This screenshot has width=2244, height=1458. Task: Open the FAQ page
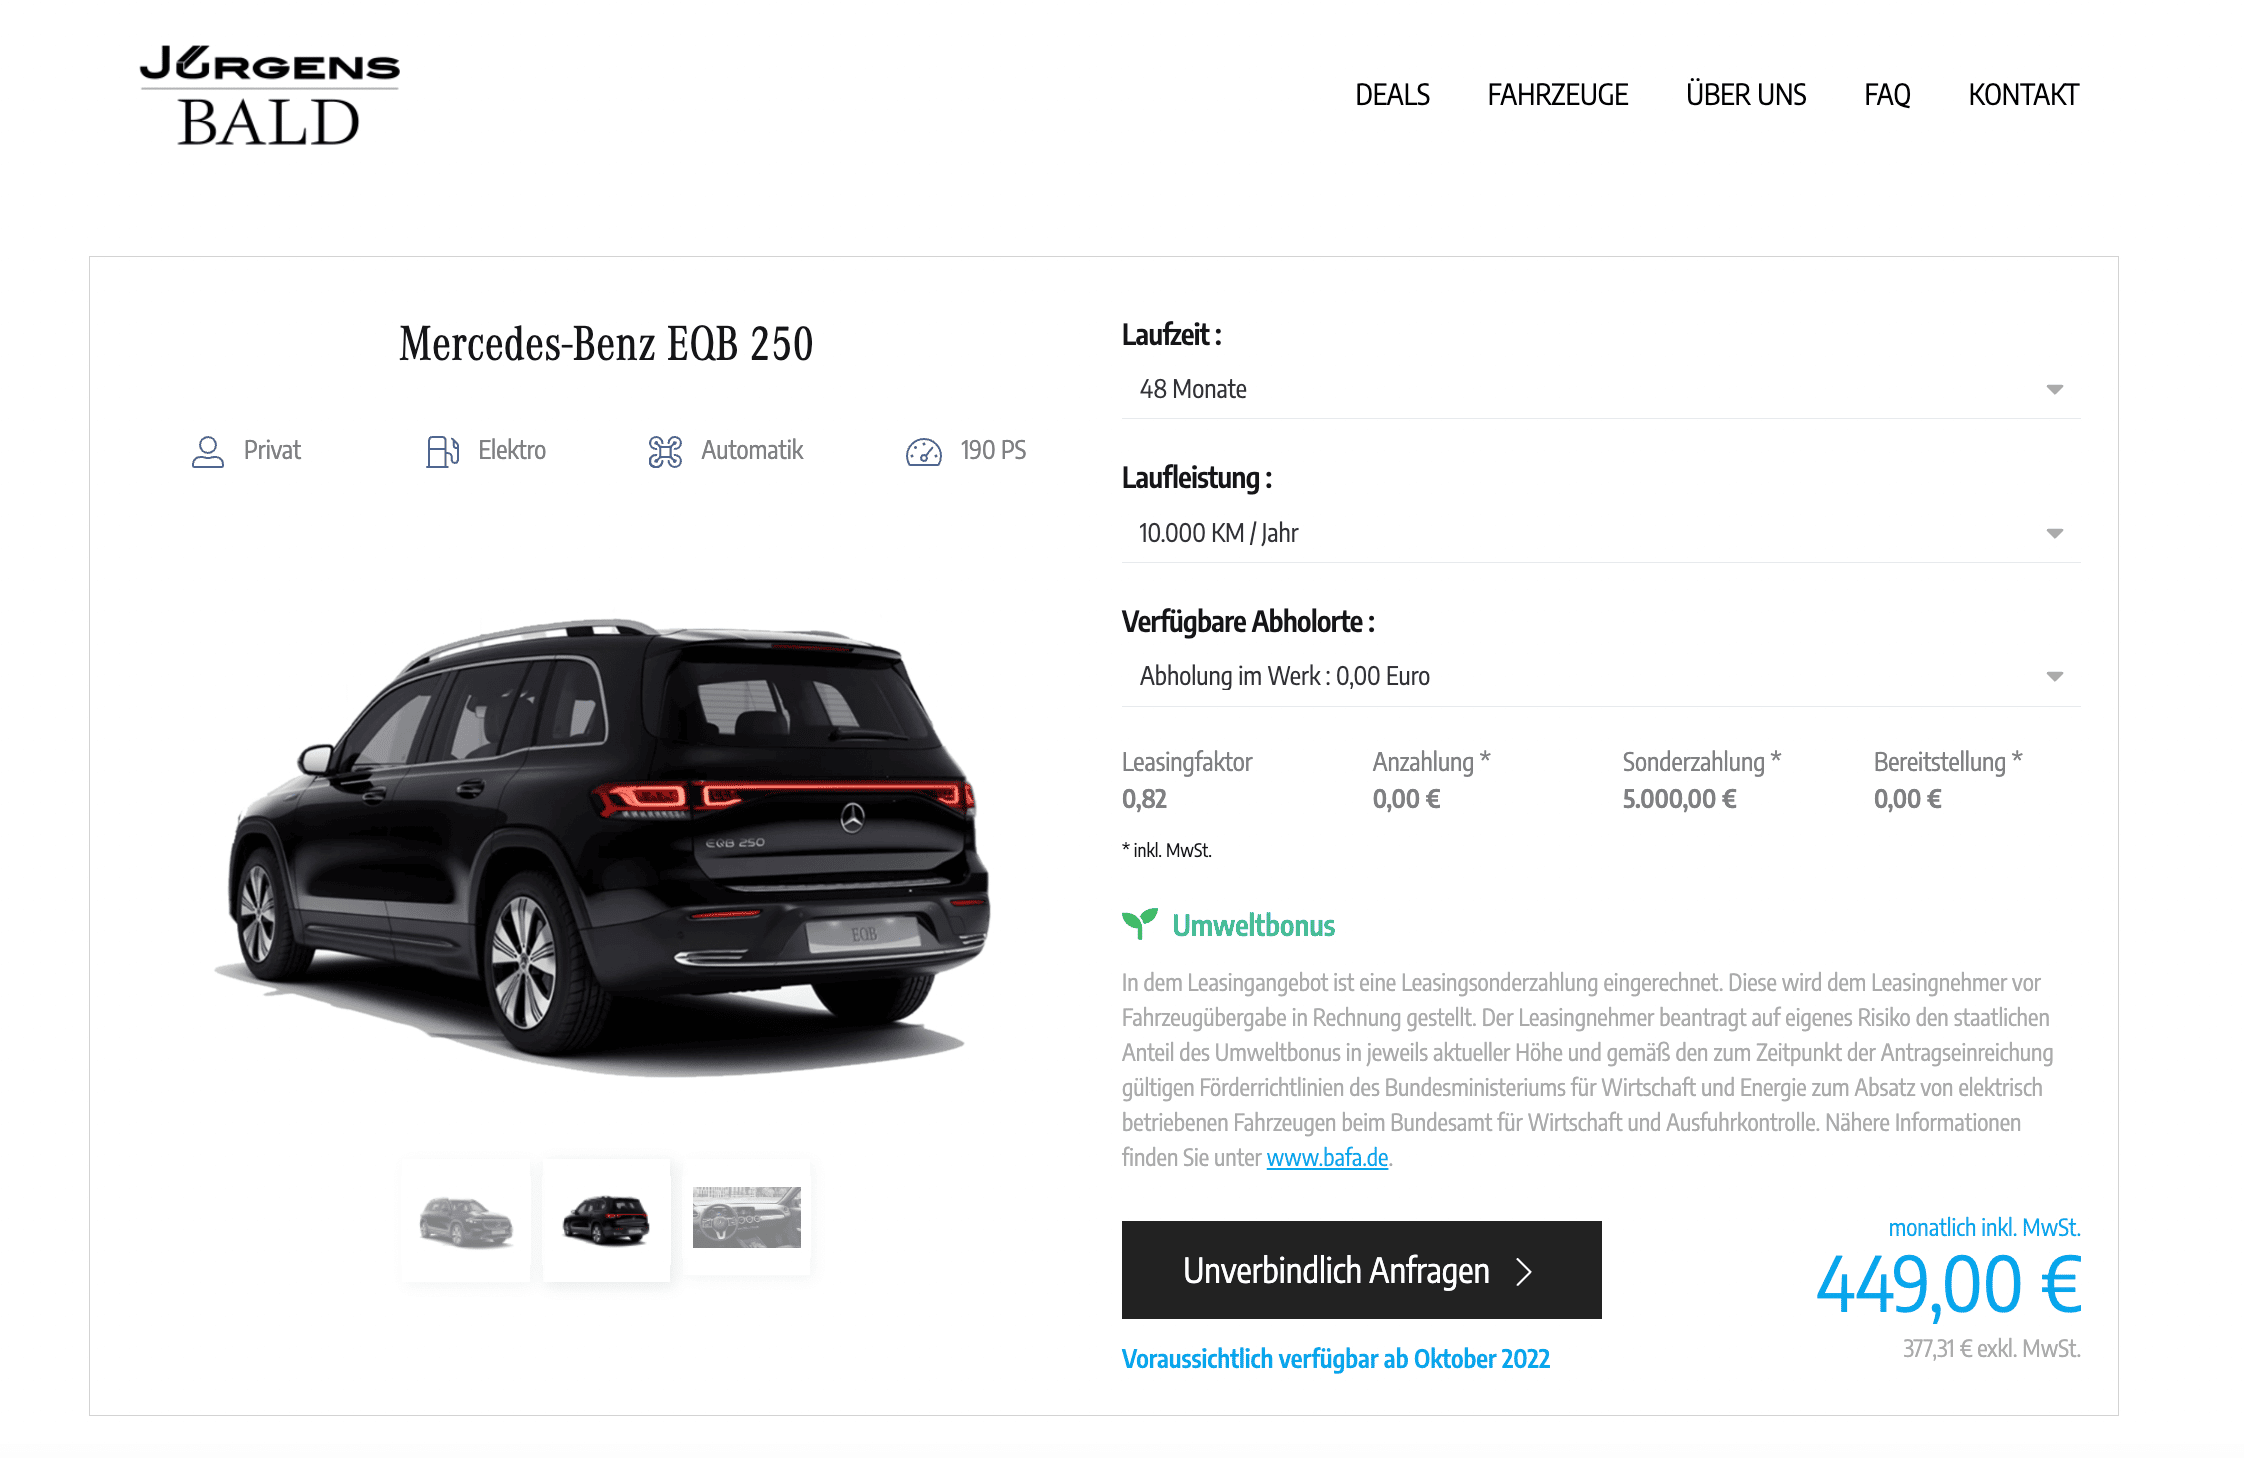coord(1887,95)
